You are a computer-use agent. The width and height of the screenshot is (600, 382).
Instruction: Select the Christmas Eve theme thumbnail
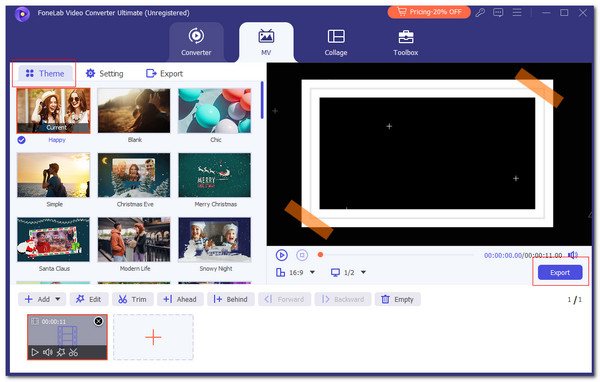[134, 175]
